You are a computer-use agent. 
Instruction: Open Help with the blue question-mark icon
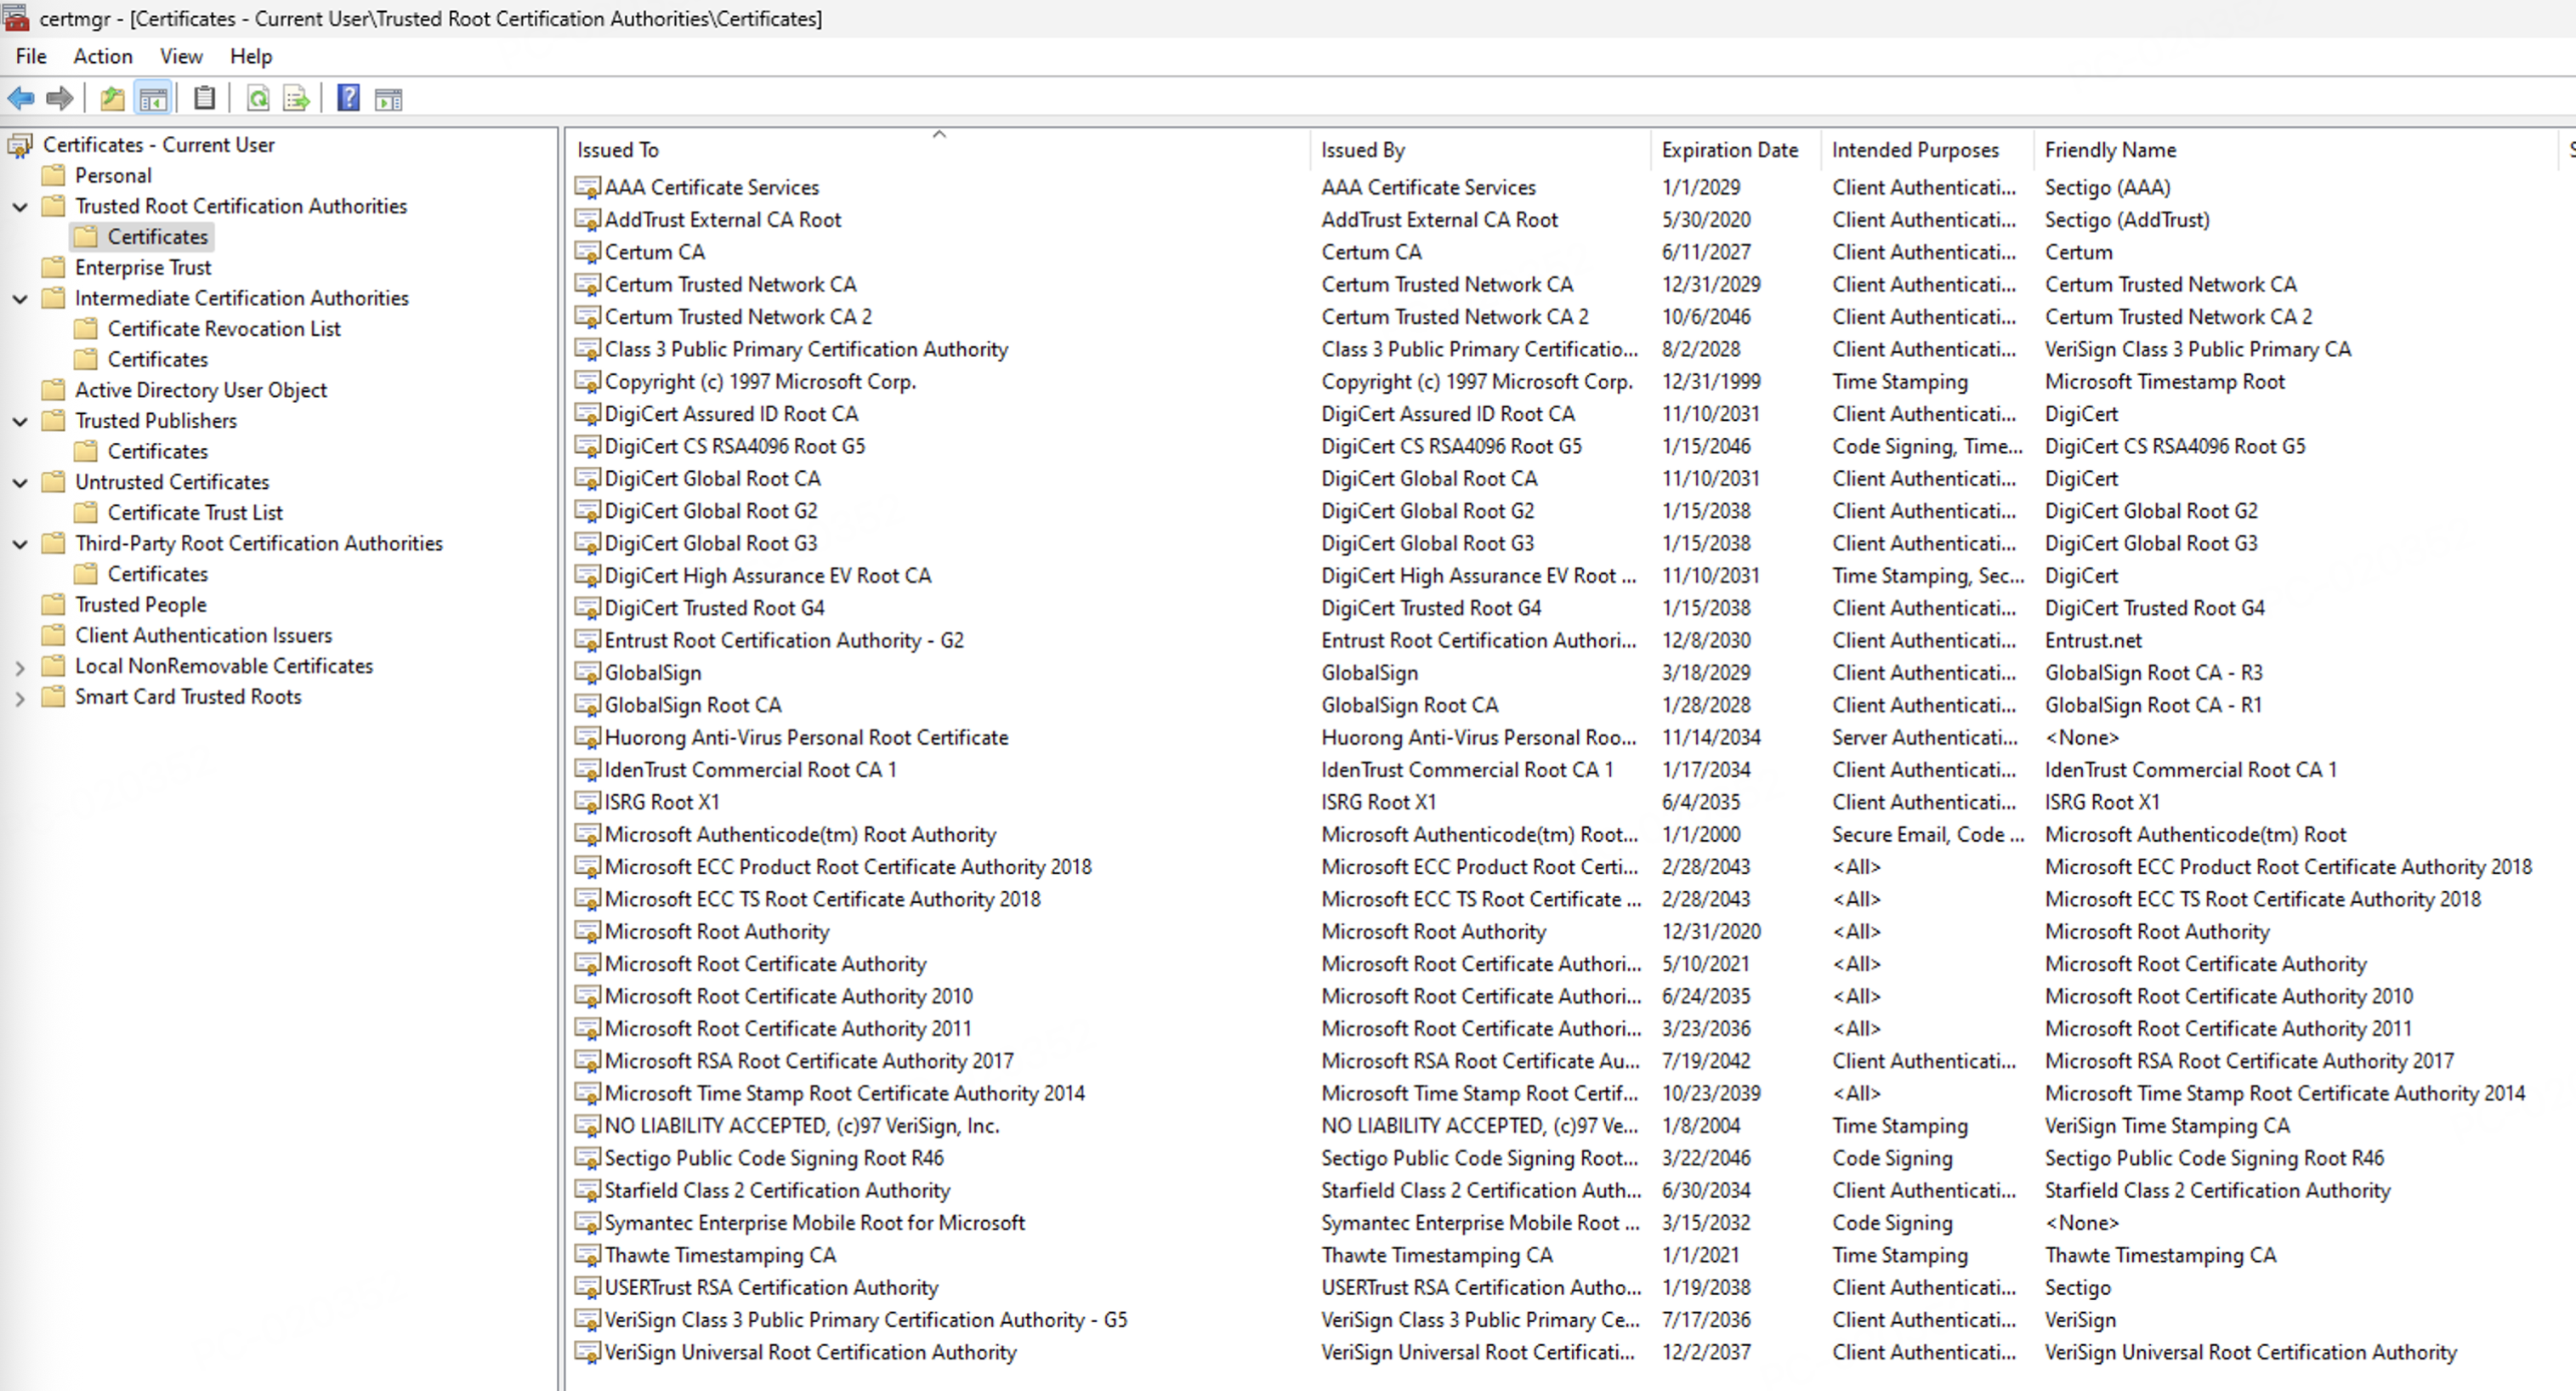coord(348,98)
